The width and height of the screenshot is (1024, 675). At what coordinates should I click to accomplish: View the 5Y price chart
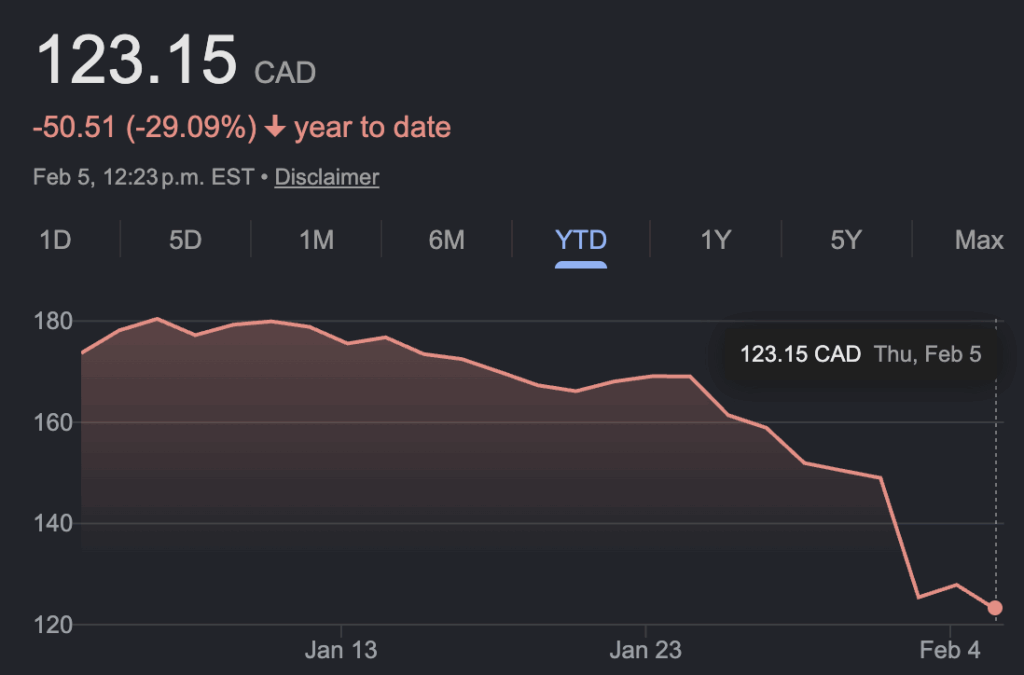(846, 240)
